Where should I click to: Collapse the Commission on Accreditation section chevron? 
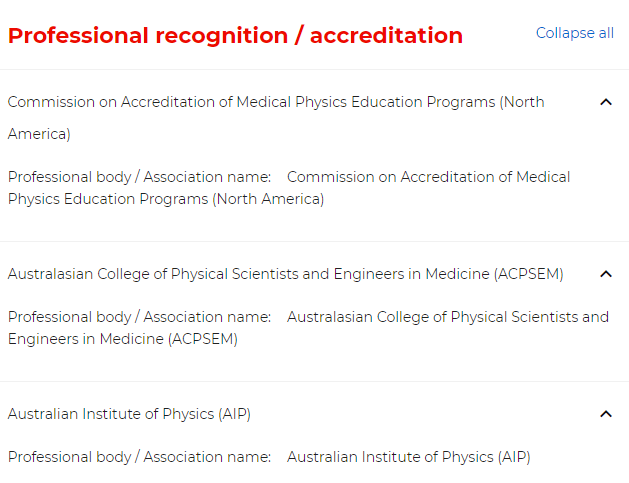coord(605,102)
